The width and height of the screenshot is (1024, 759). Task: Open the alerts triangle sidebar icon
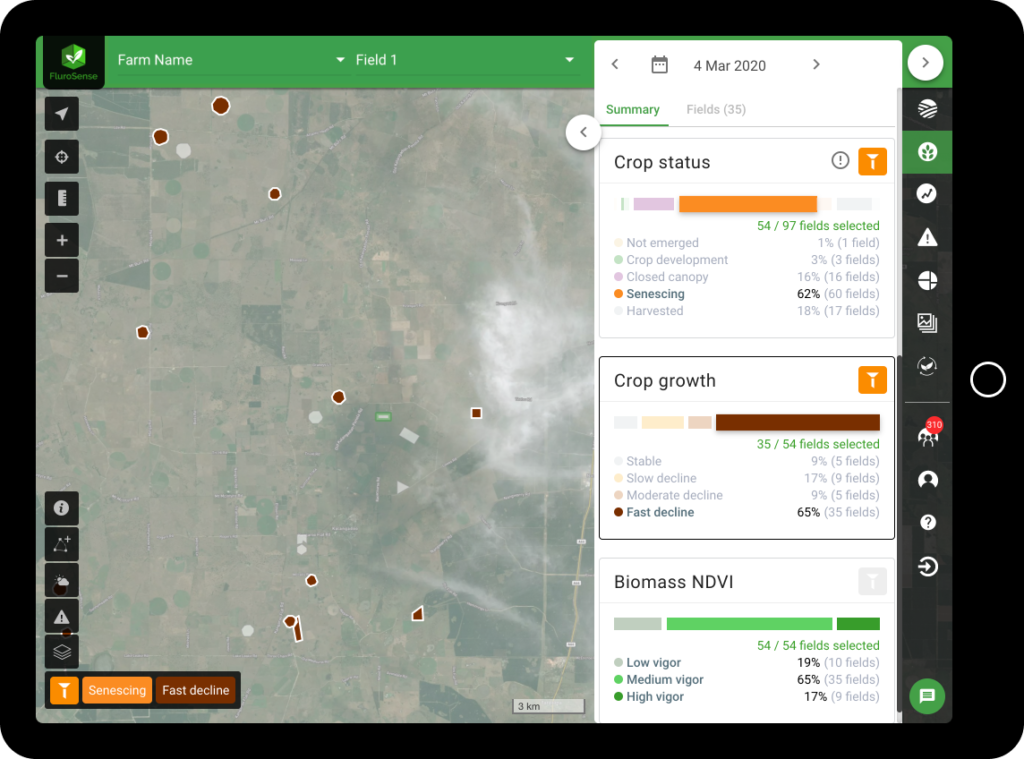coord(927,237)
